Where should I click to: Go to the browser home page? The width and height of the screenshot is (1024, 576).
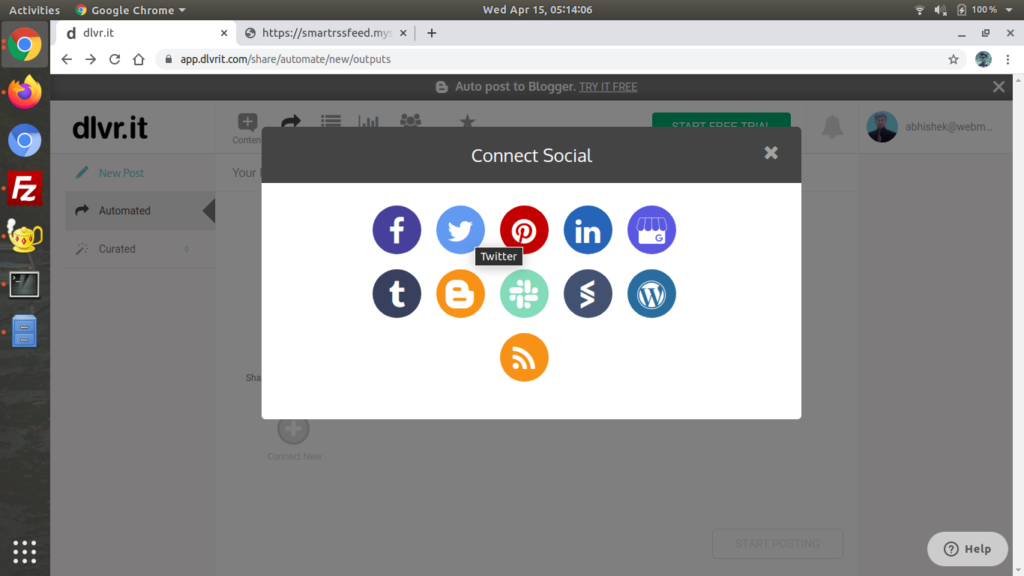[138, 59]
